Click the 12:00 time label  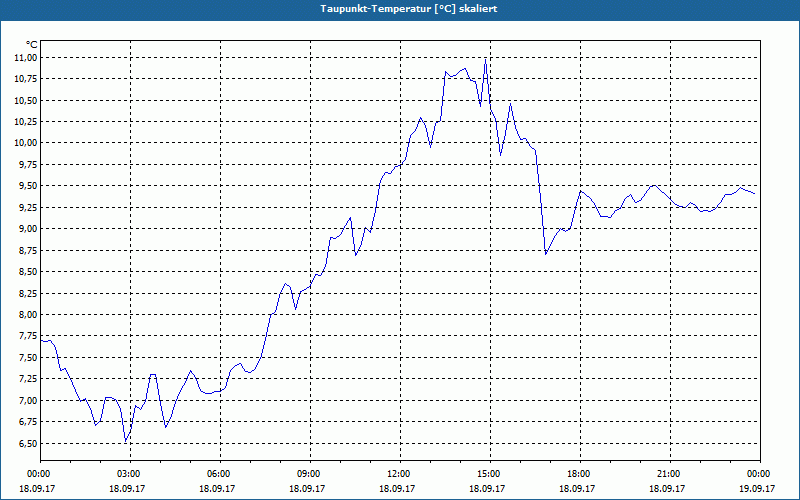point(401,474)
